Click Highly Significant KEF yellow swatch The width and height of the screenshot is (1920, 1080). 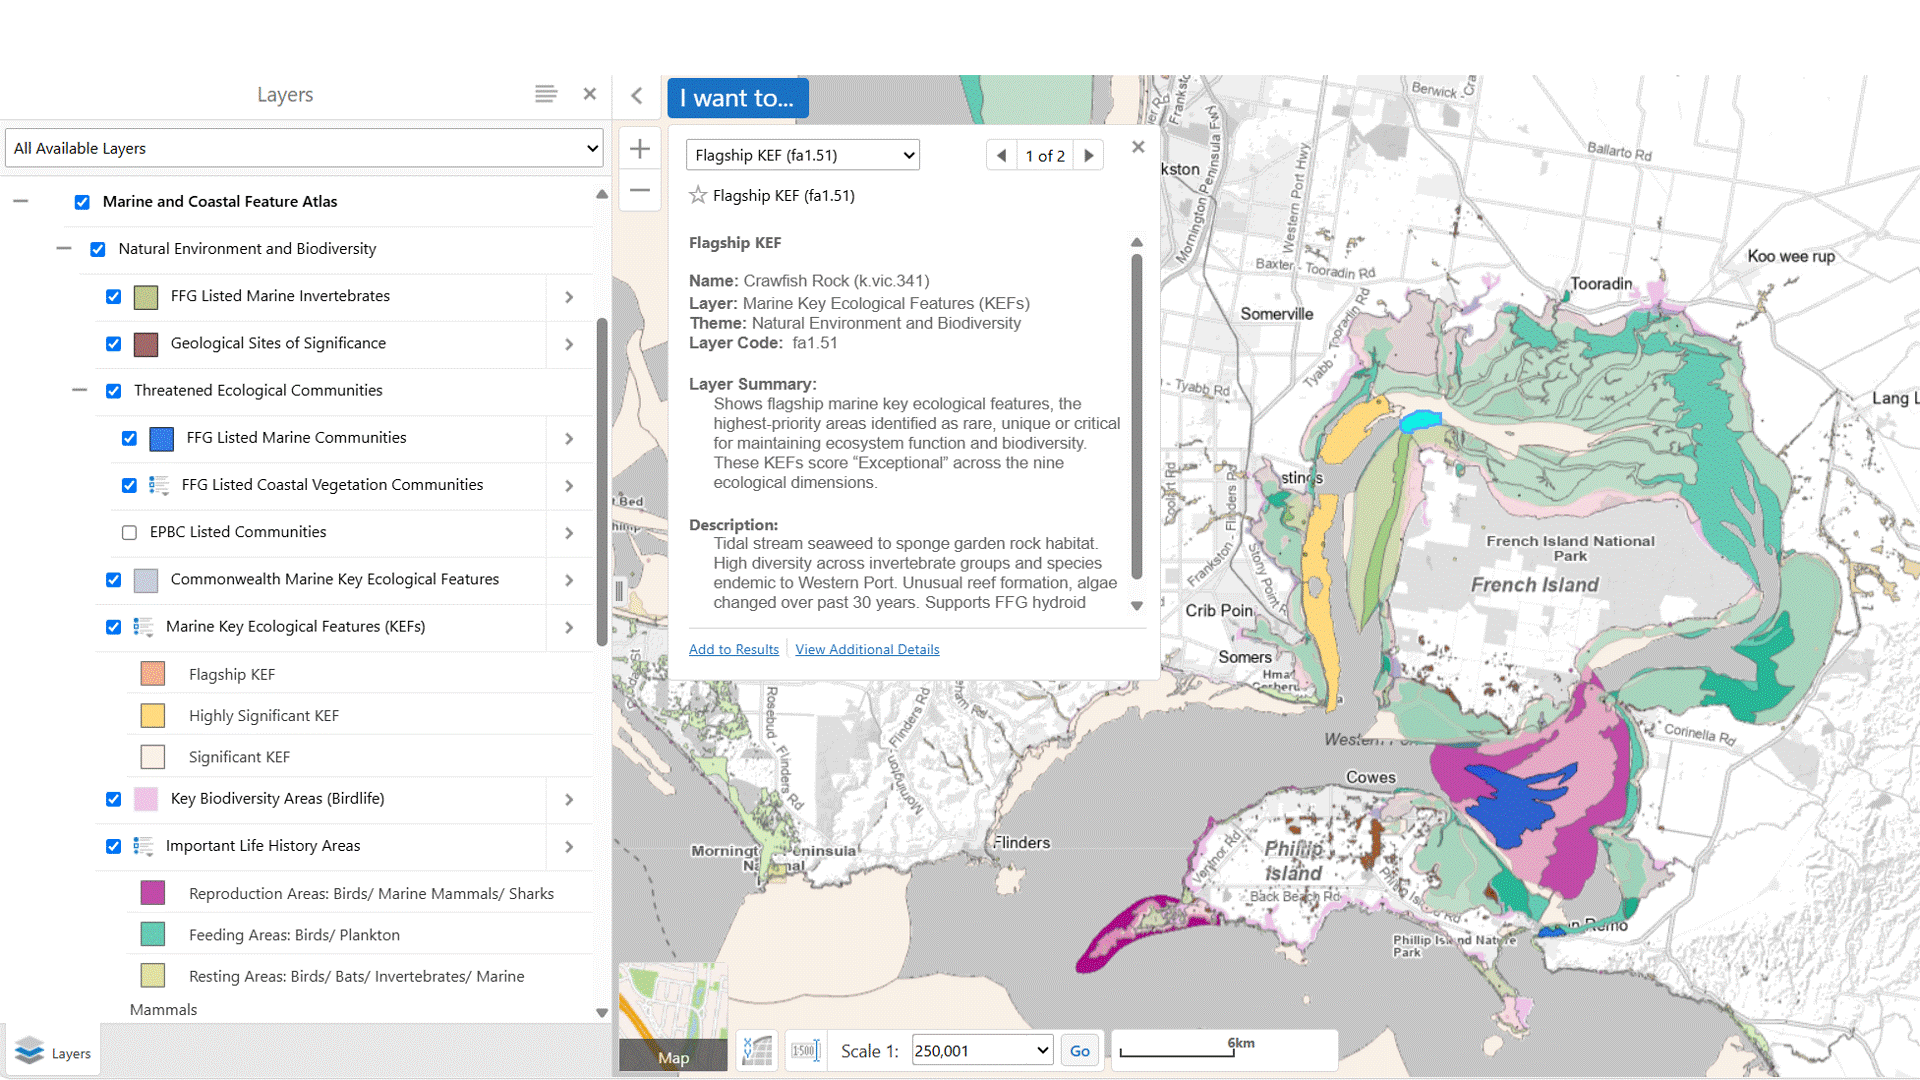[153, 715]
